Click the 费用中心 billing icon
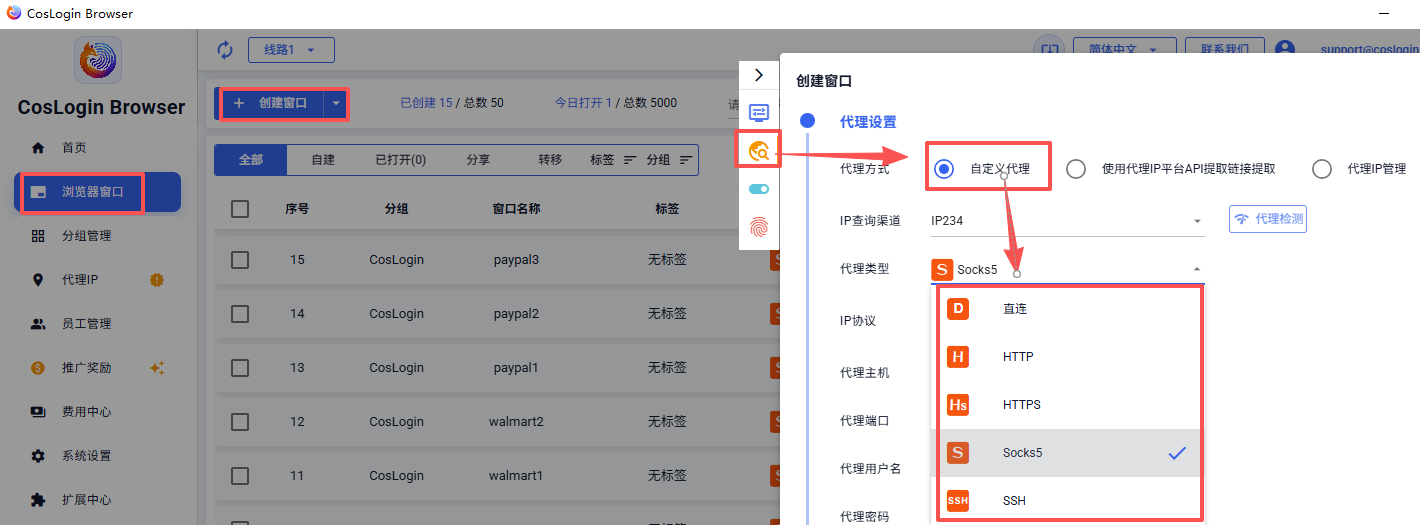The width and height of the screenshot is (1420, 525). [x=38, y=412]
